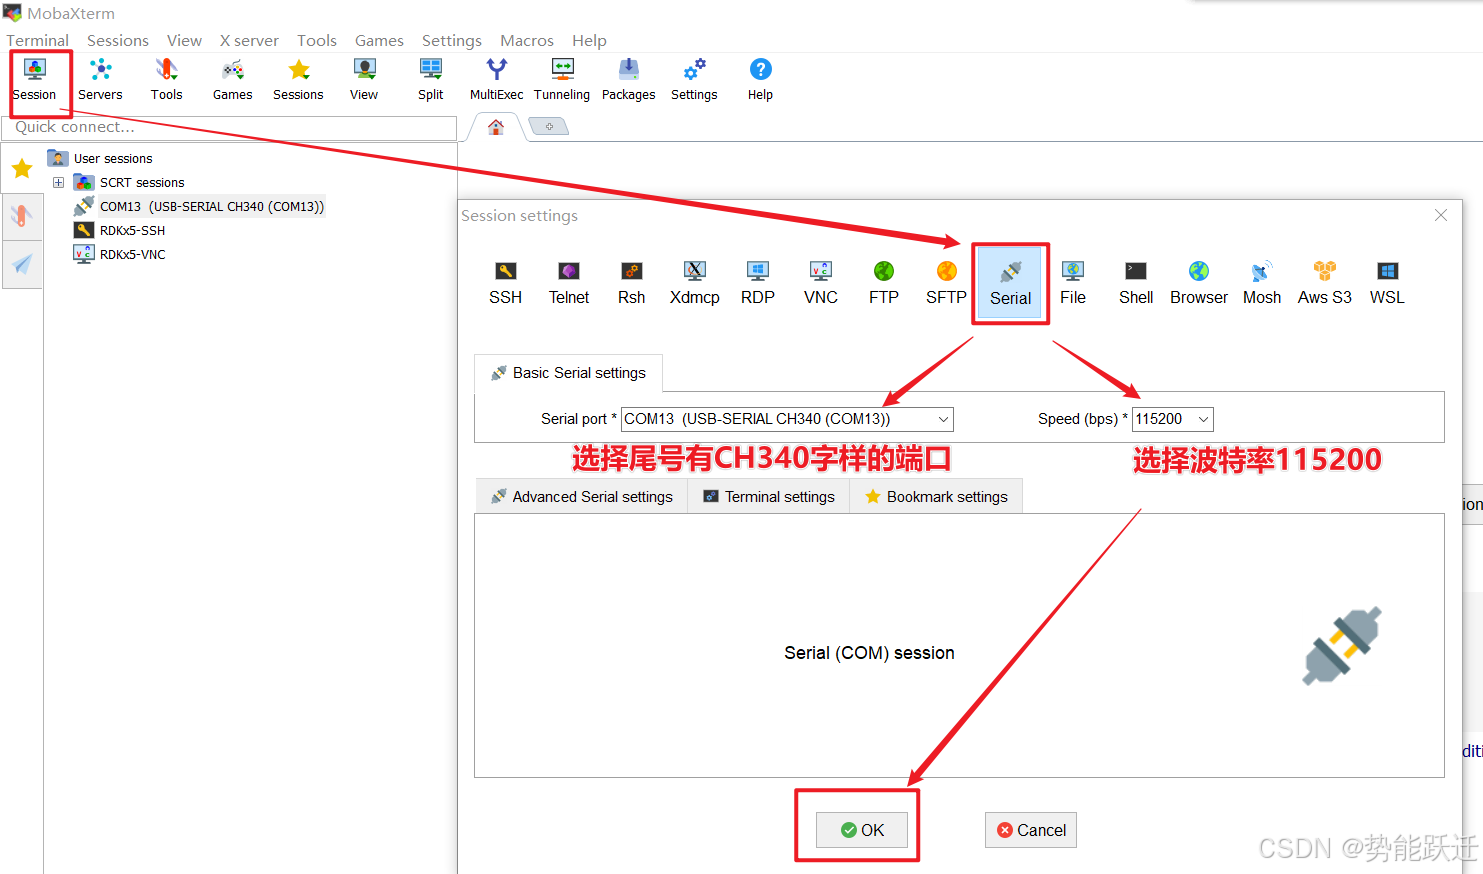Open the Sessions star toolbar icon

298,80
